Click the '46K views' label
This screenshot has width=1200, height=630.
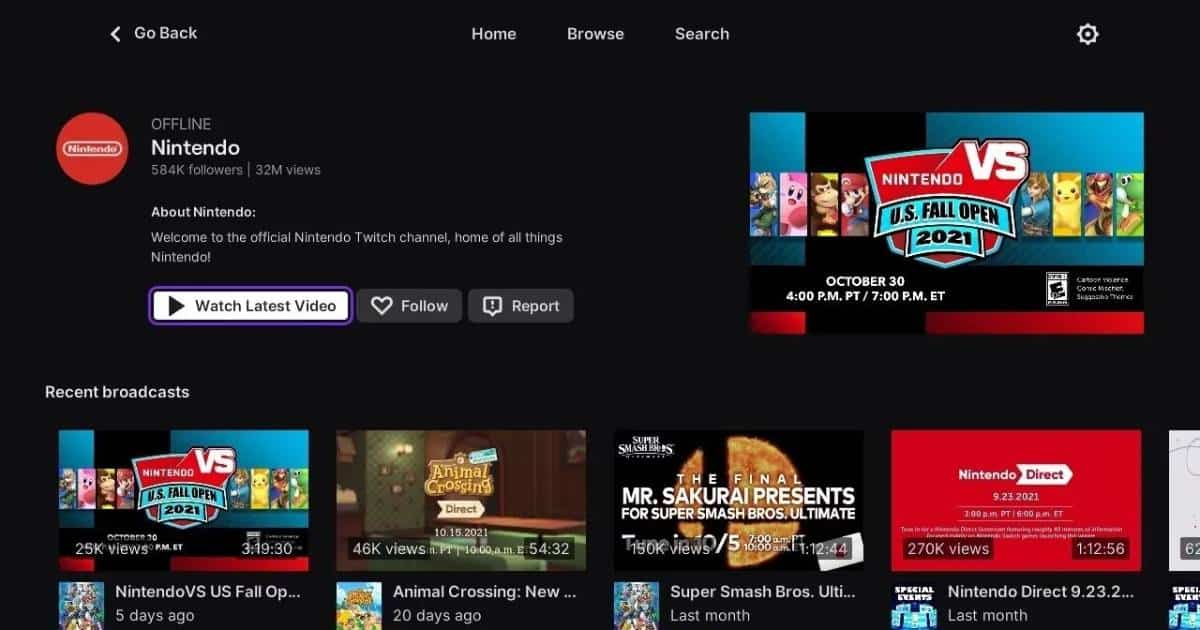click(x=388, y=549)
